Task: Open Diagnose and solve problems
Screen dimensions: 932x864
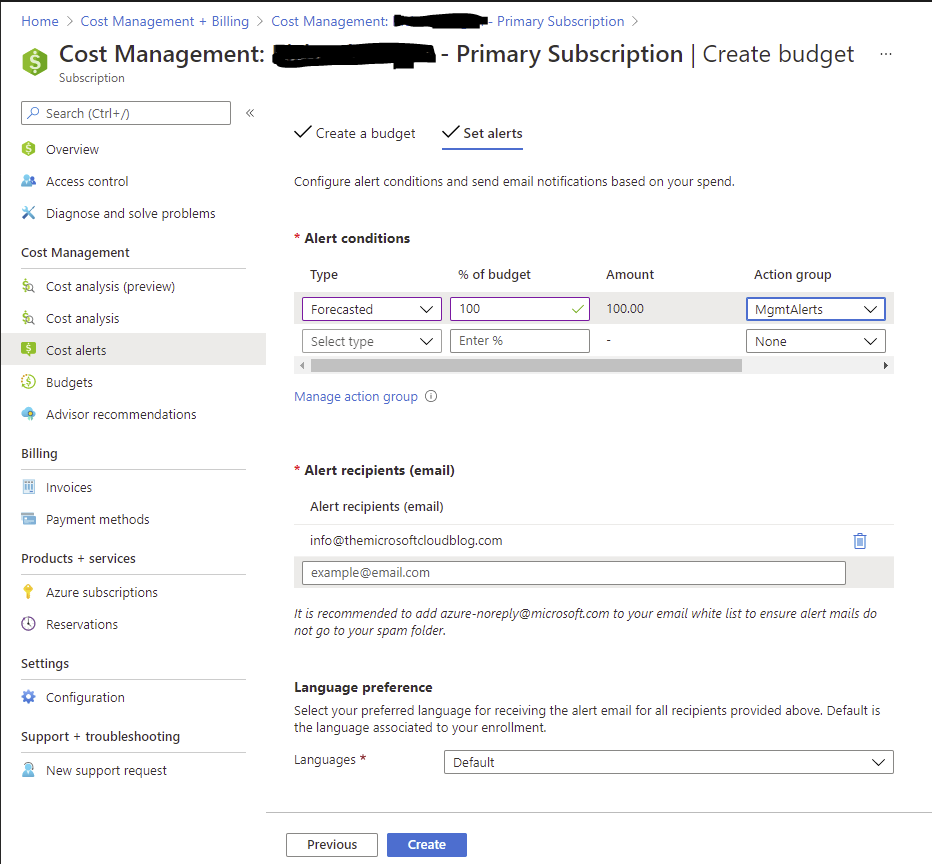Action: pyautogui.click(x=130, y=213)
